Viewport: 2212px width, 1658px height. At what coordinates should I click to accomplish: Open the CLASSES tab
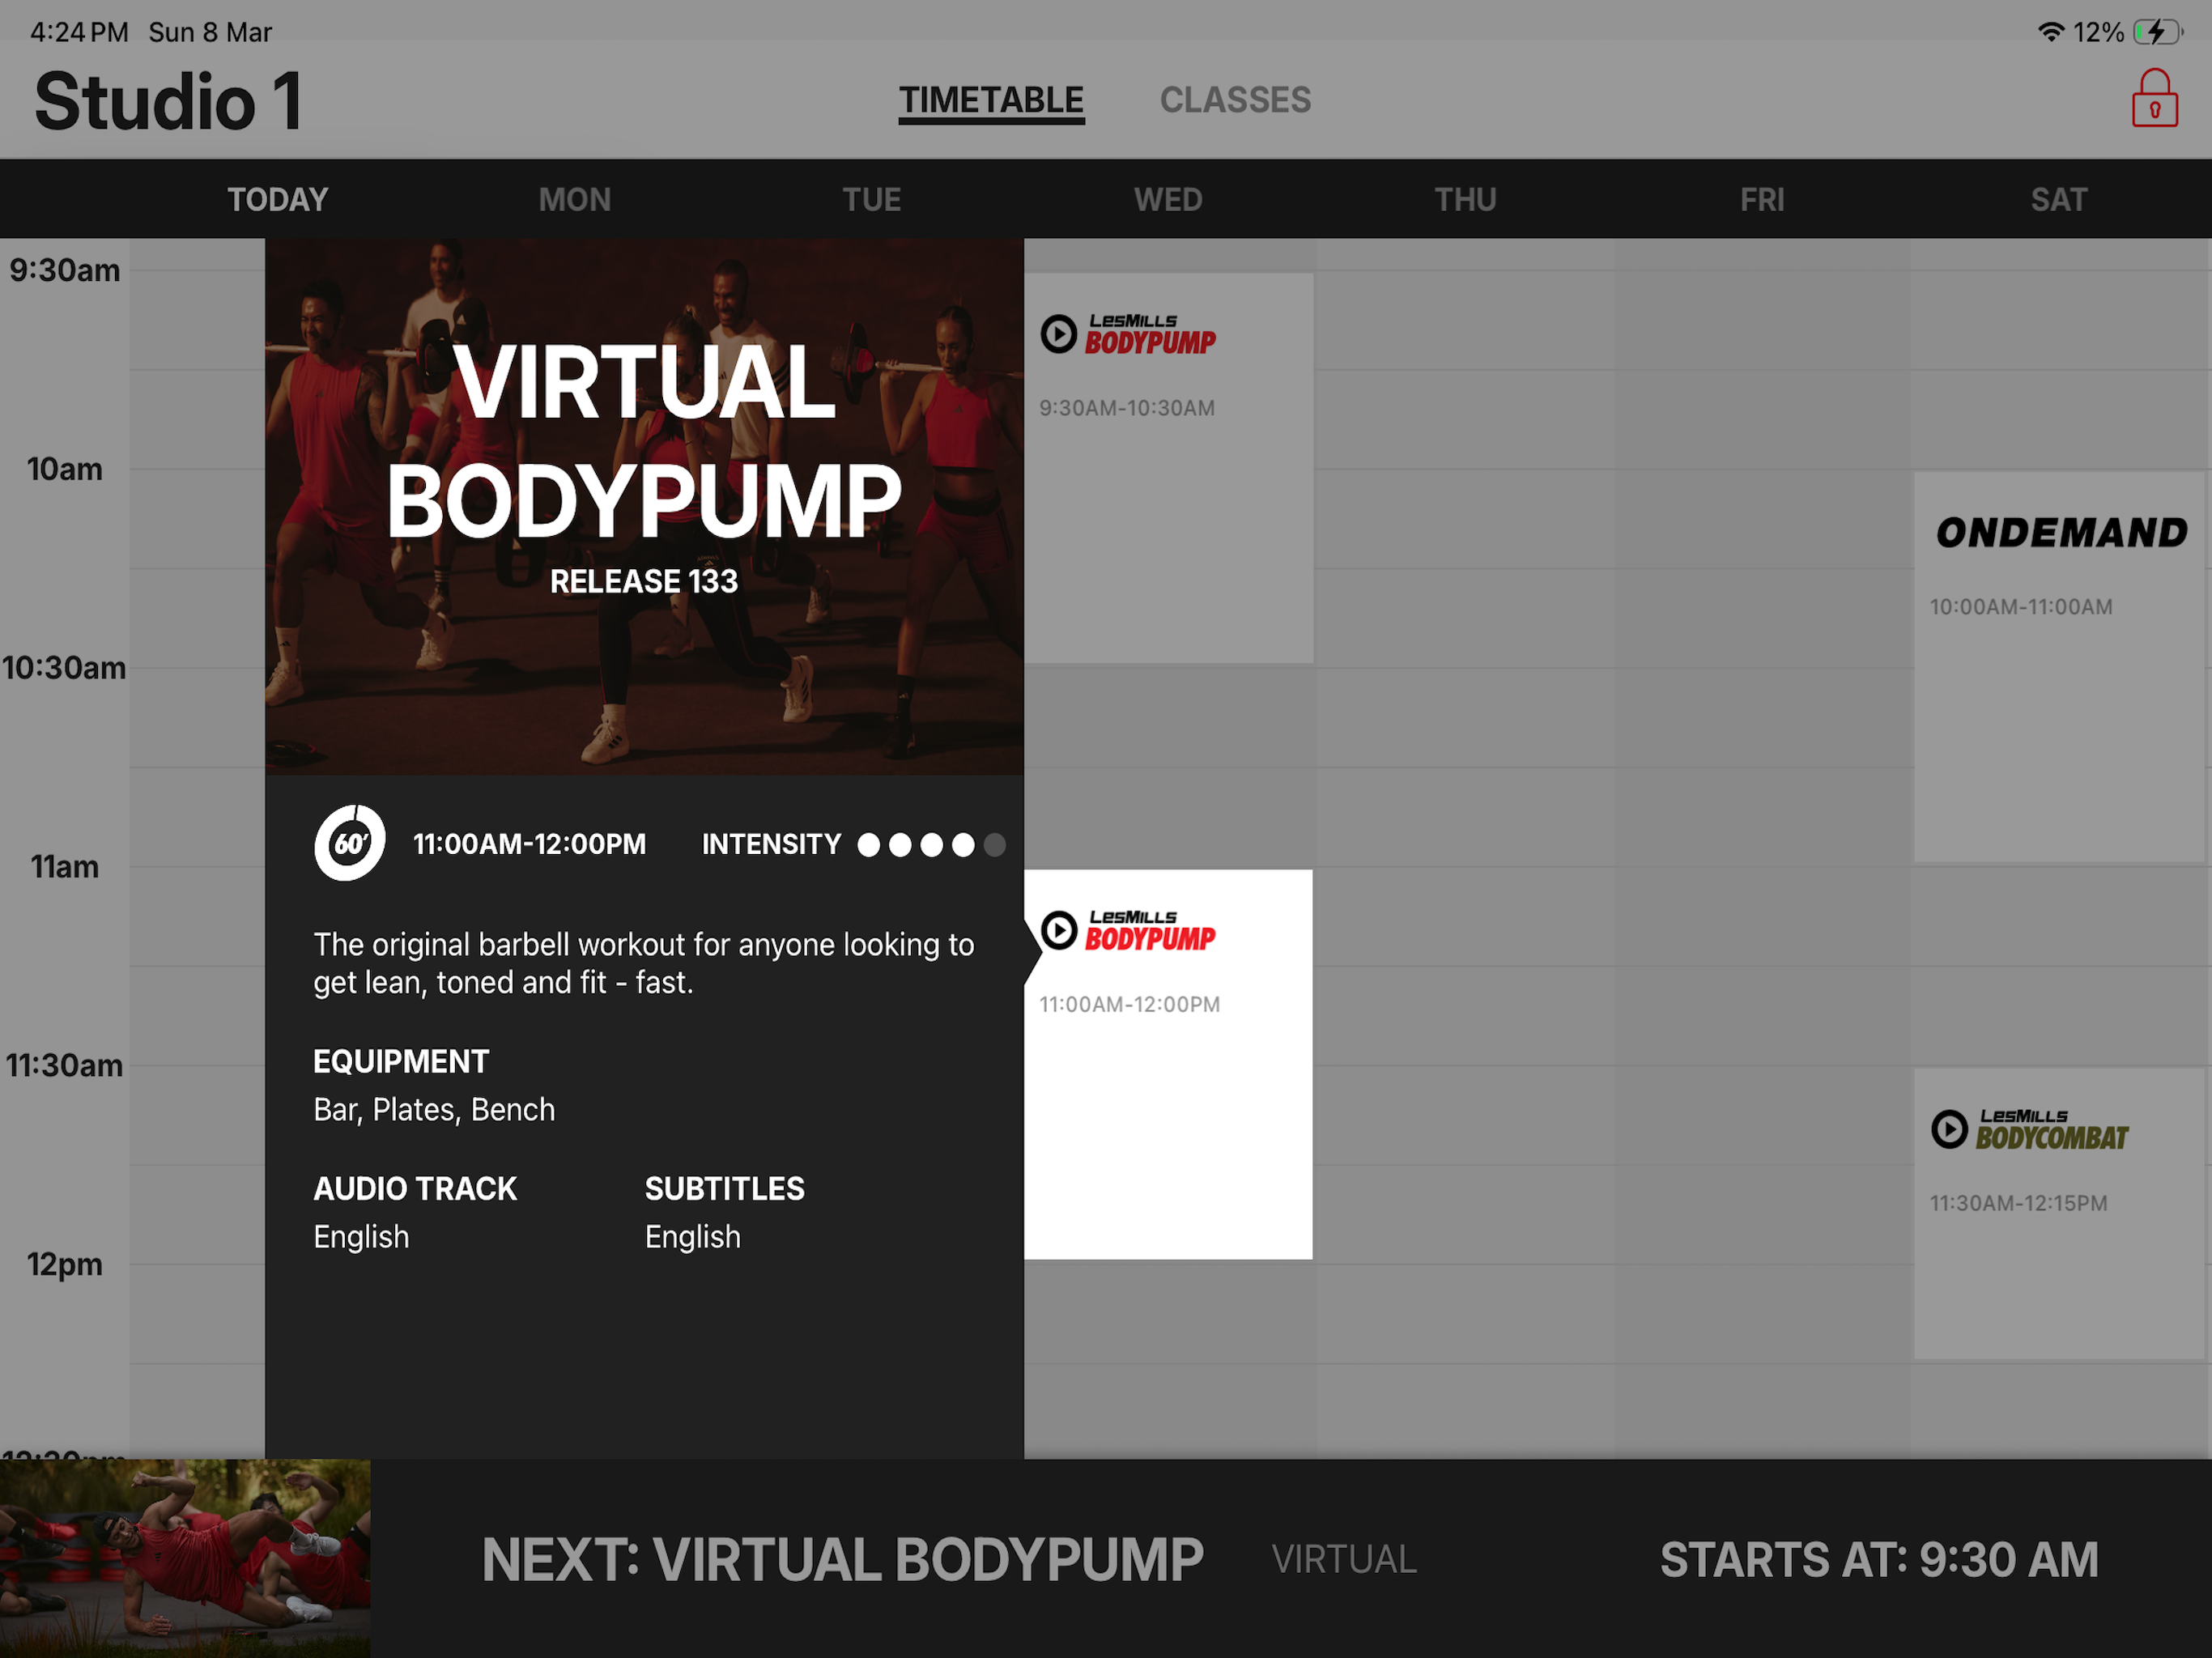[x=1235, y=100]
